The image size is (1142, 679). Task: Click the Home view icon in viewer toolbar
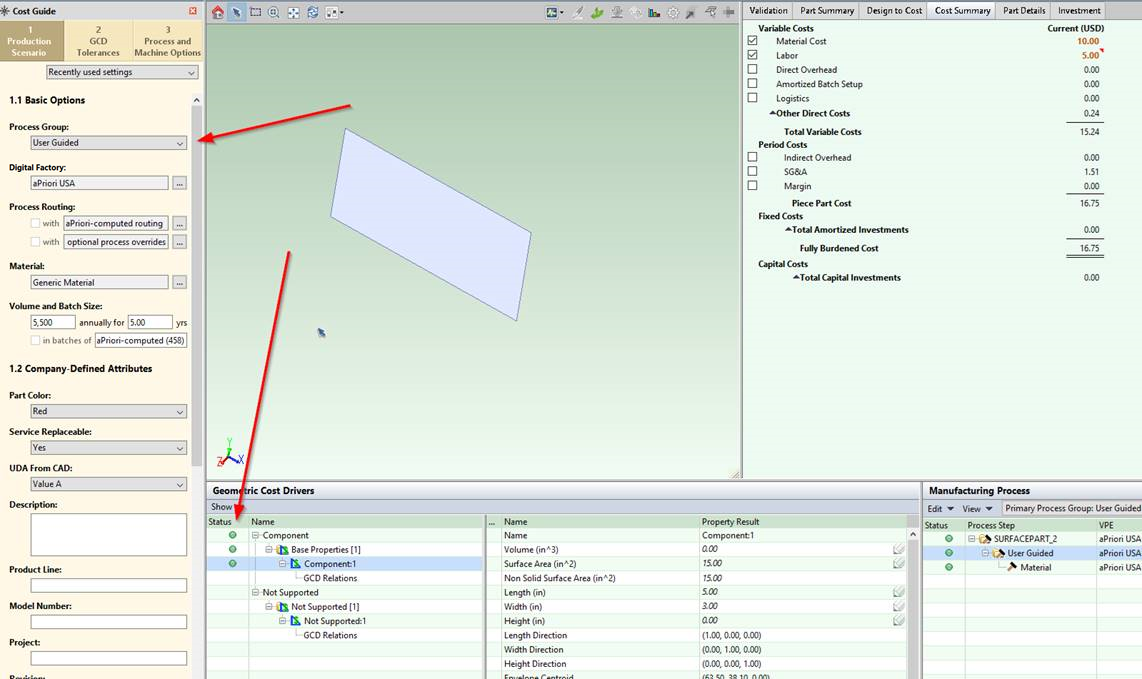pyautogui.click(x=218, y=12)
